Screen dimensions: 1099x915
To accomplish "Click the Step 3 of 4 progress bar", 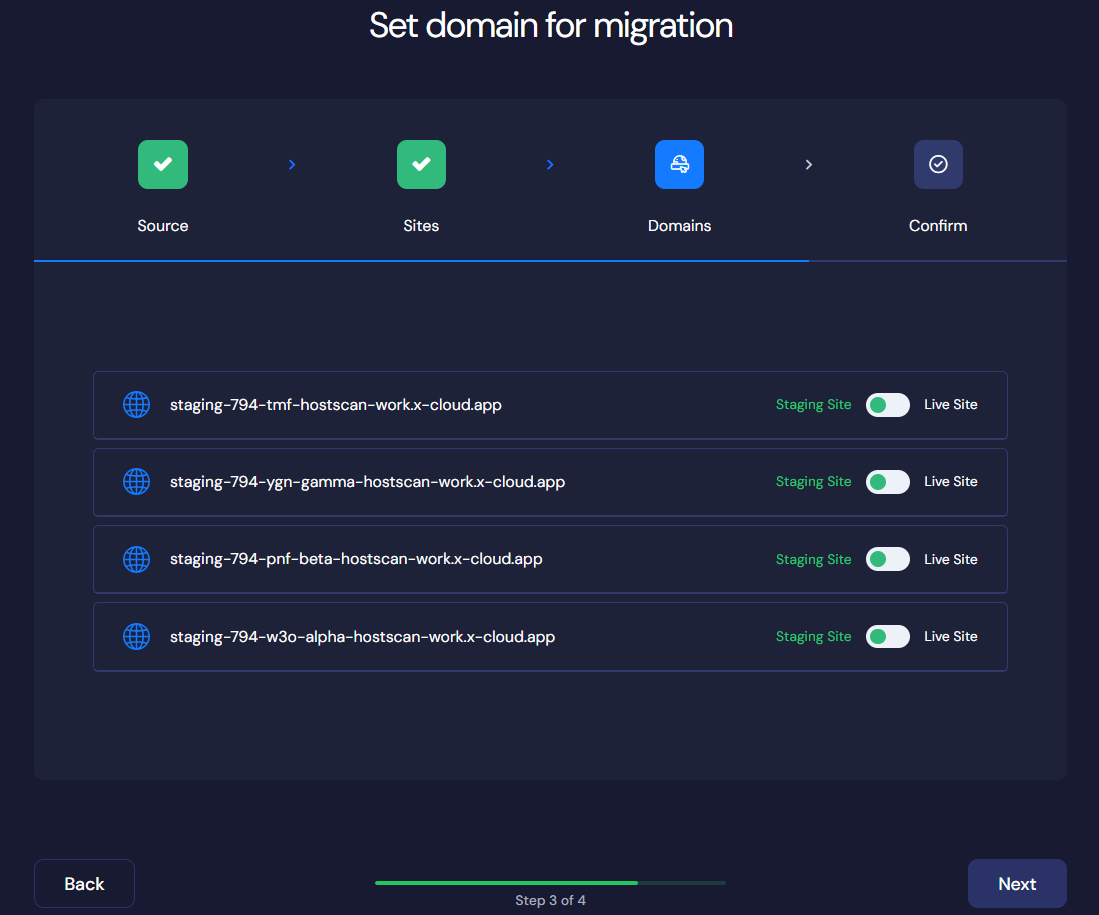I will [550, 883].
